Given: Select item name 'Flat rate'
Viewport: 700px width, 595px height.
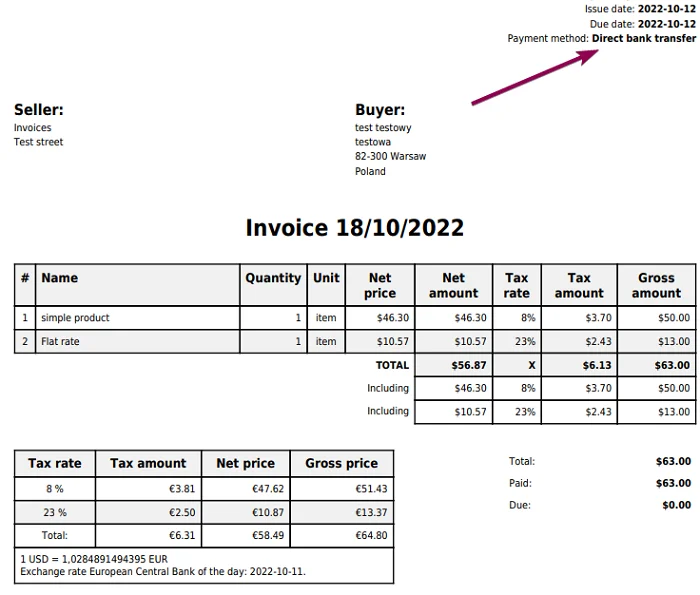Looking at the screenshot, I should point(60,341).
